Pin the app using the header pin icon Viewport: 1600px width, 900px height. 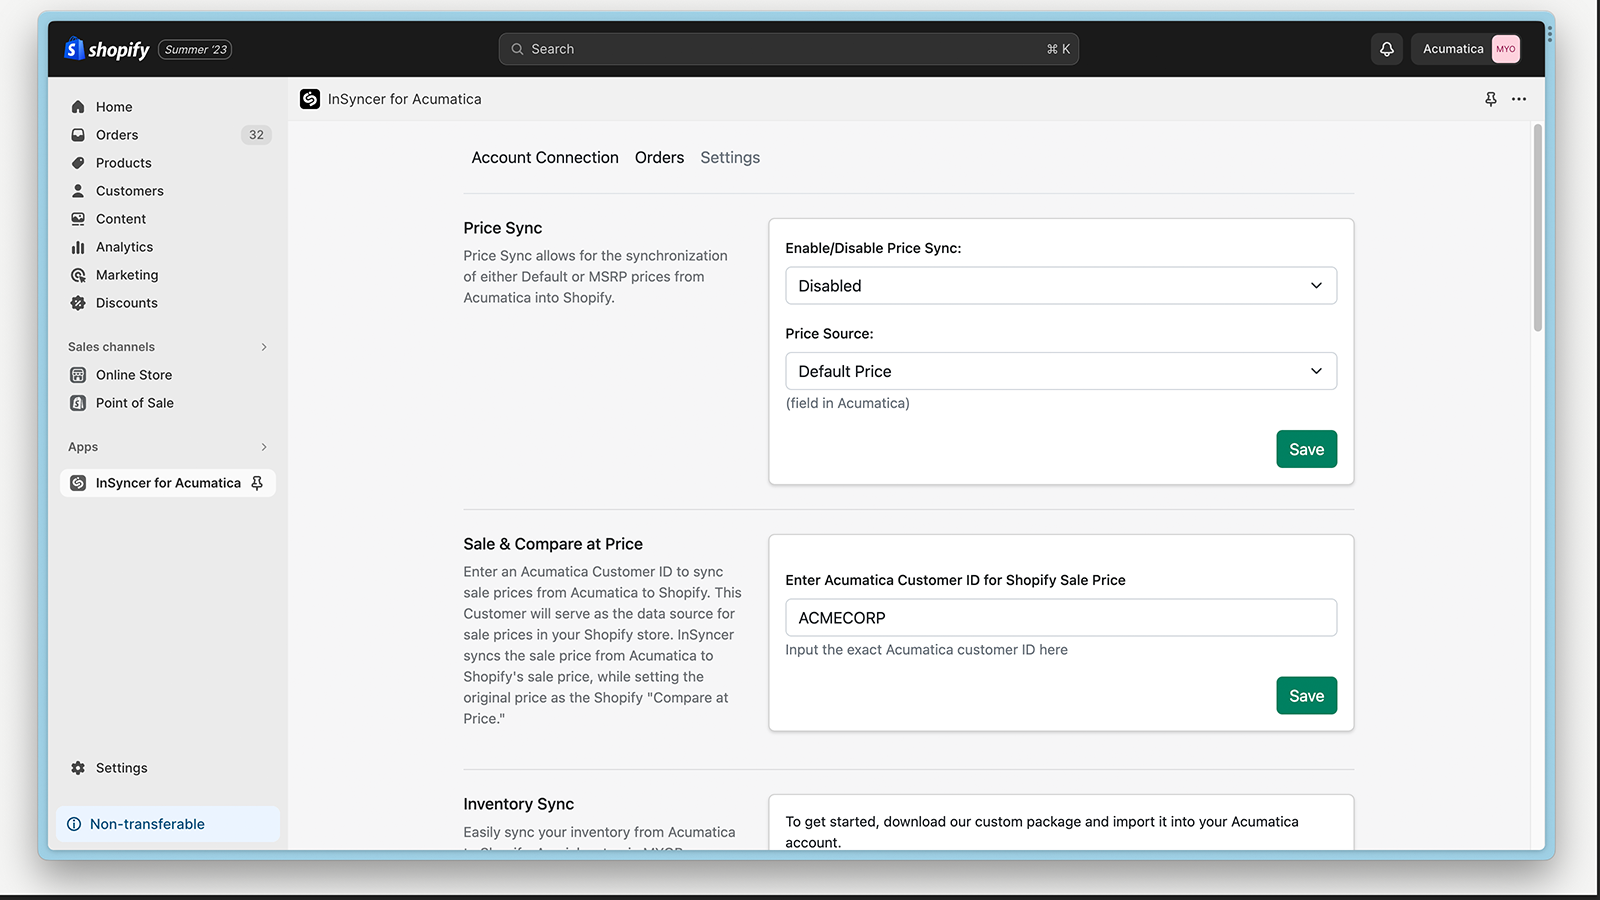(x=1490, y=99)
